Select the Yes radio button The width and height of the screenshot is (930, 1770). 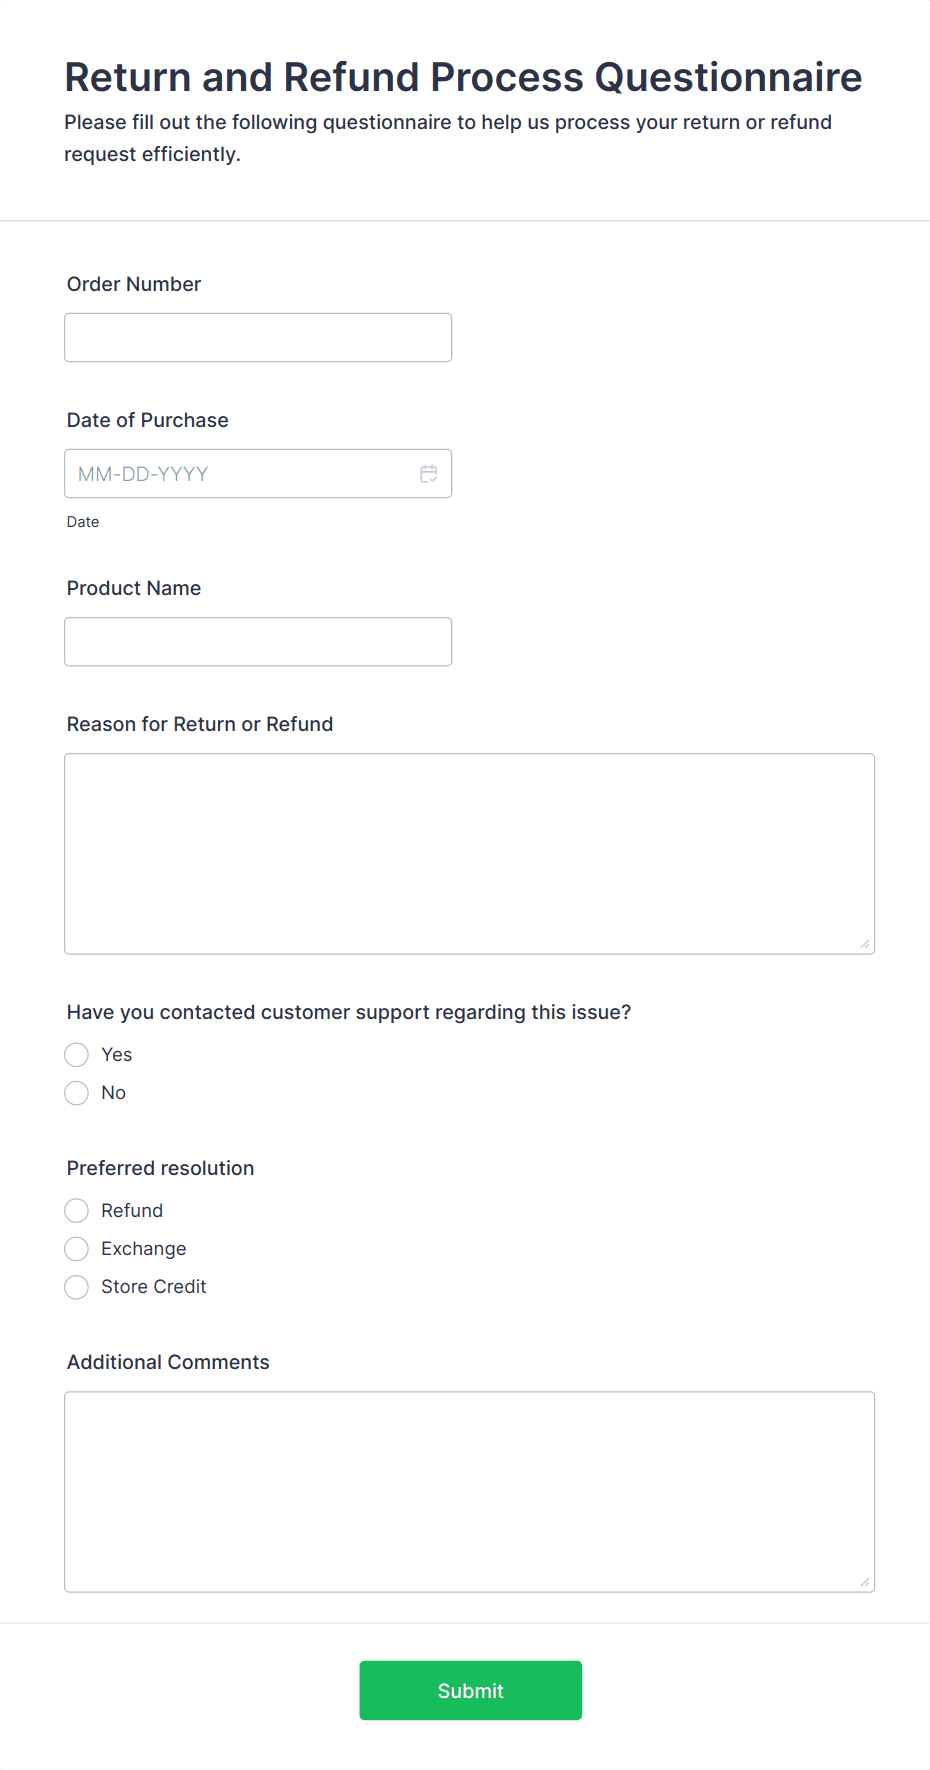pos(76,1054)
